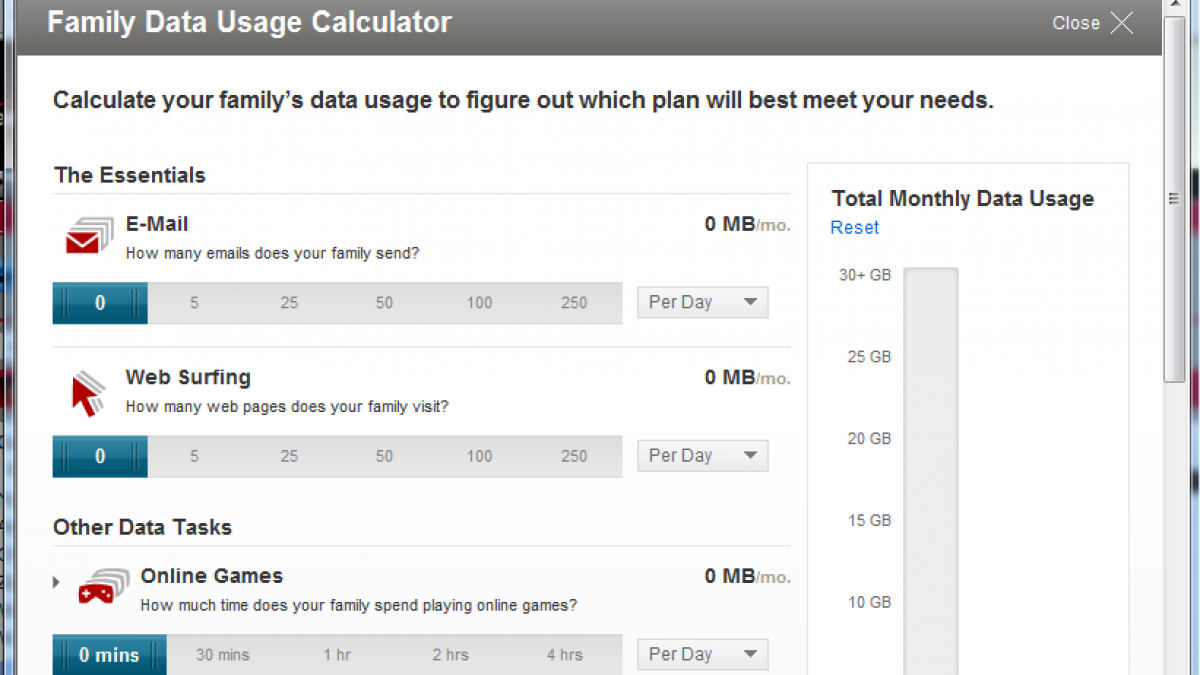Click the dialog's vertical scrollbar thumb
The height and width of the screenshot is (675, 1200).
[x=1174, y=200]
